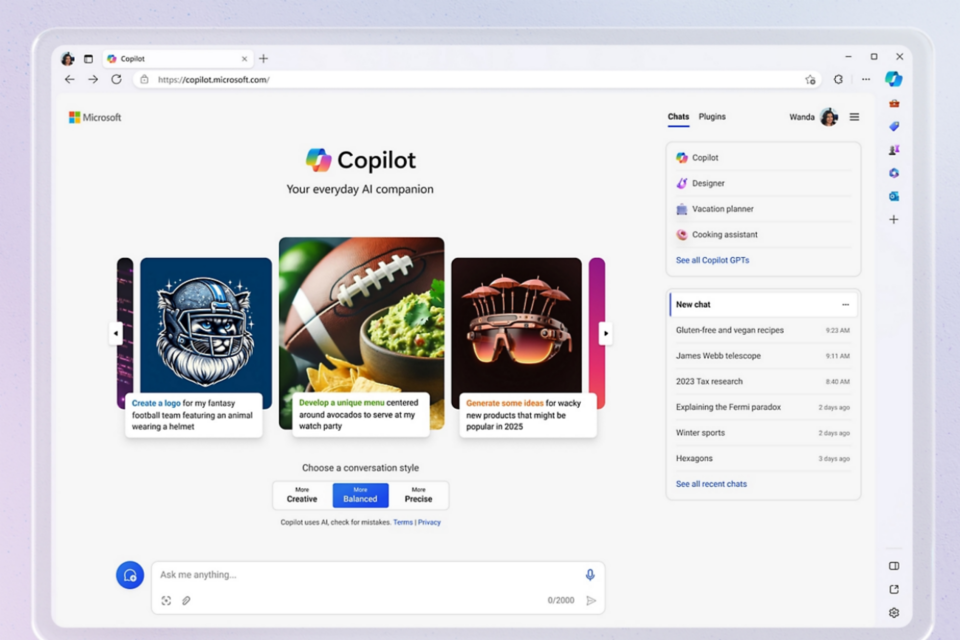Click the add image screenshot icon
960x640 pixels.
[166, 601]
